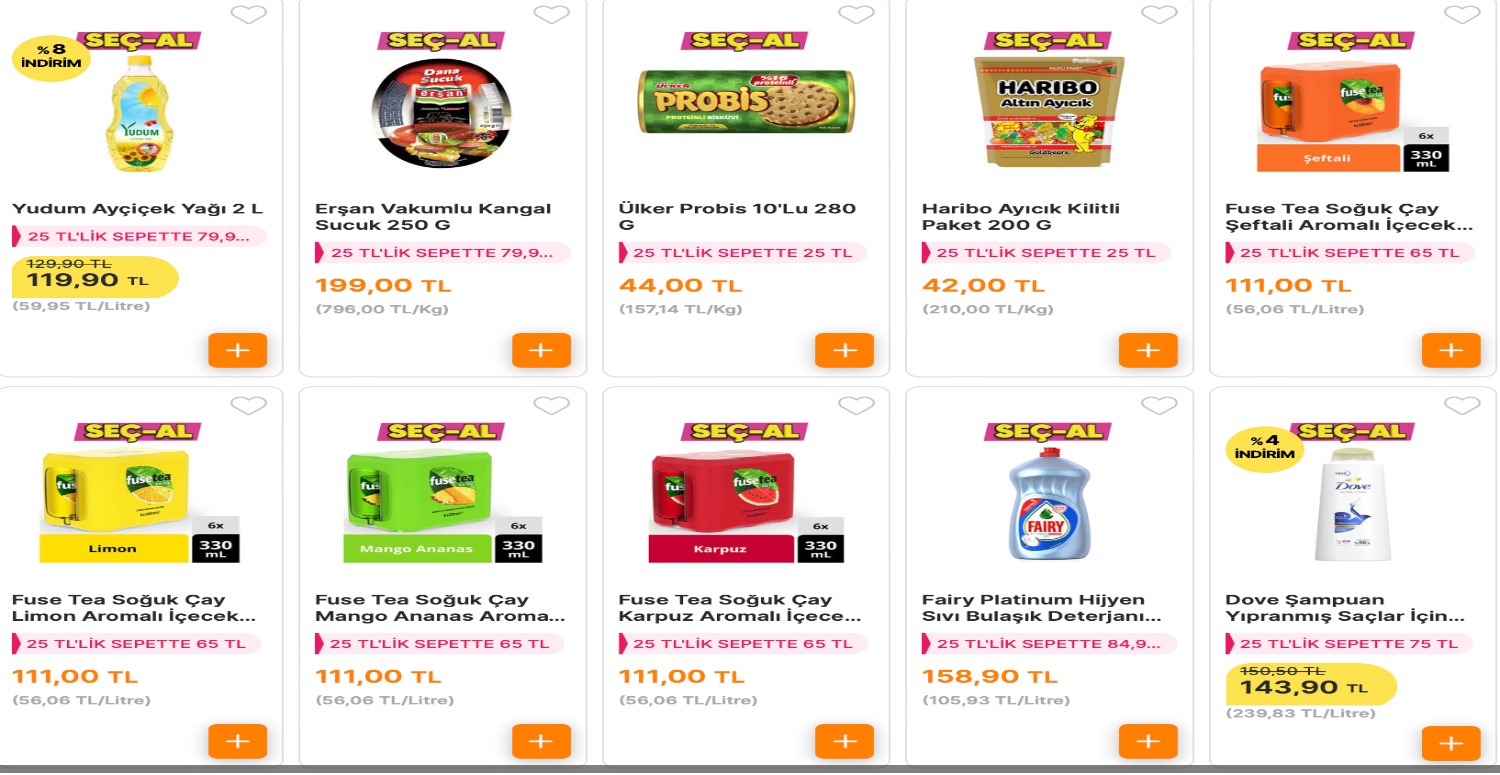
Task: Favorite Yudum Ayçiçek Yağı with heart
Action: (x=248, y=15)
